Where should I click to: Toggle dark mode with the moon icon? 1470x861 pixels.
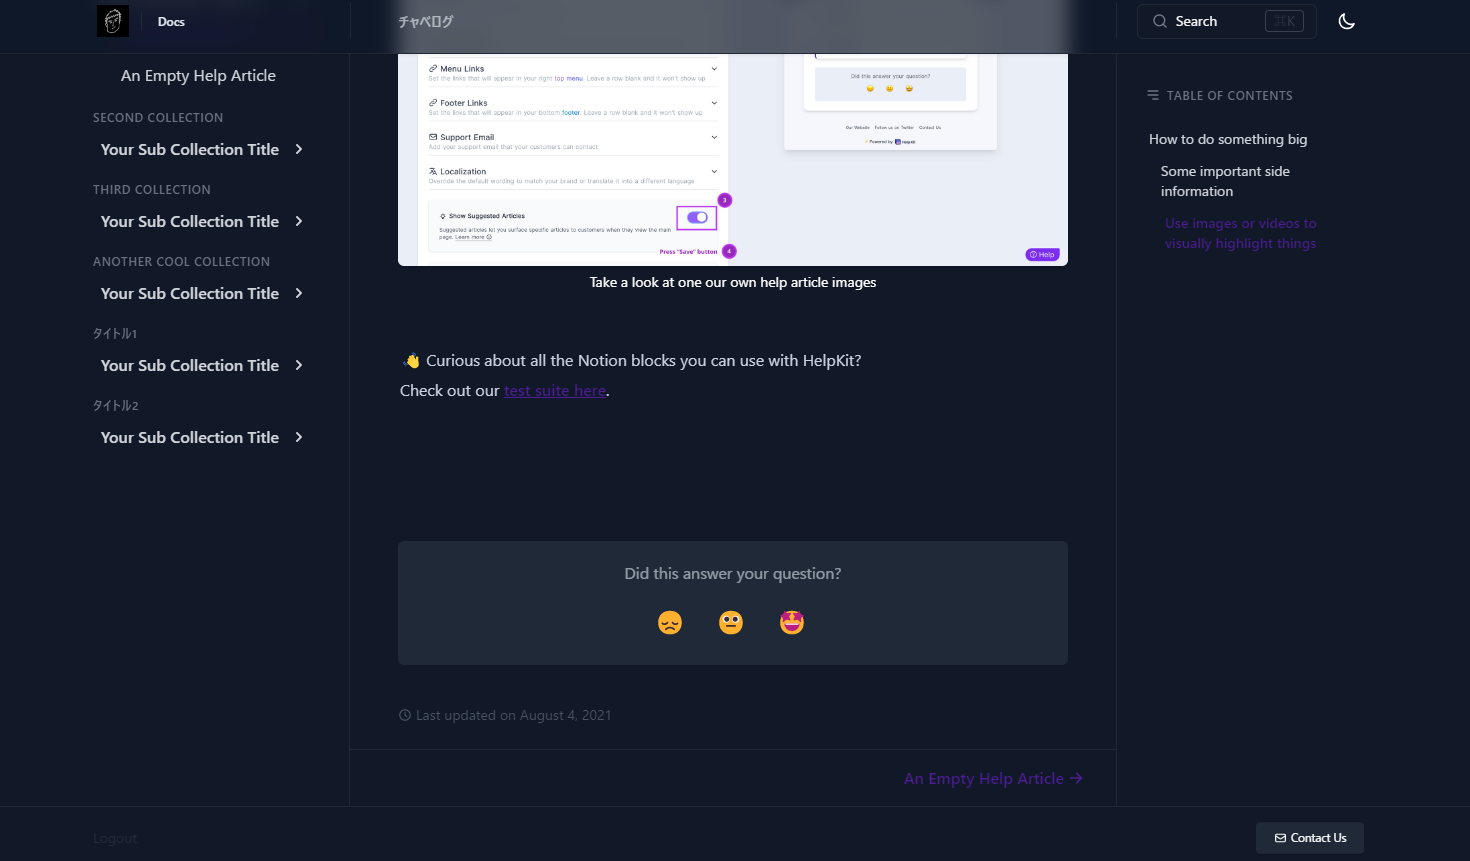(1346, 21)
